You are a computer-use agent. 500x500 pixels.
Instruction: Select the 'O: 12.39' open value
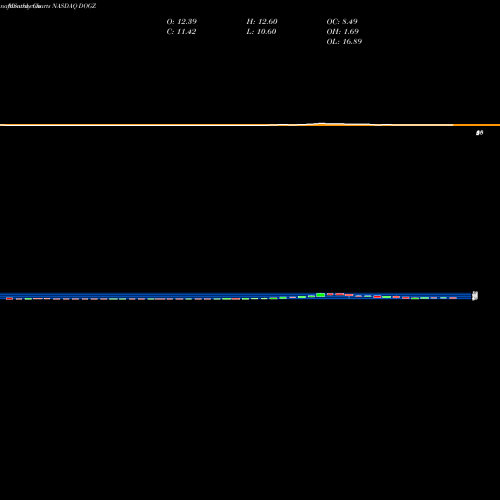(182, 22)
